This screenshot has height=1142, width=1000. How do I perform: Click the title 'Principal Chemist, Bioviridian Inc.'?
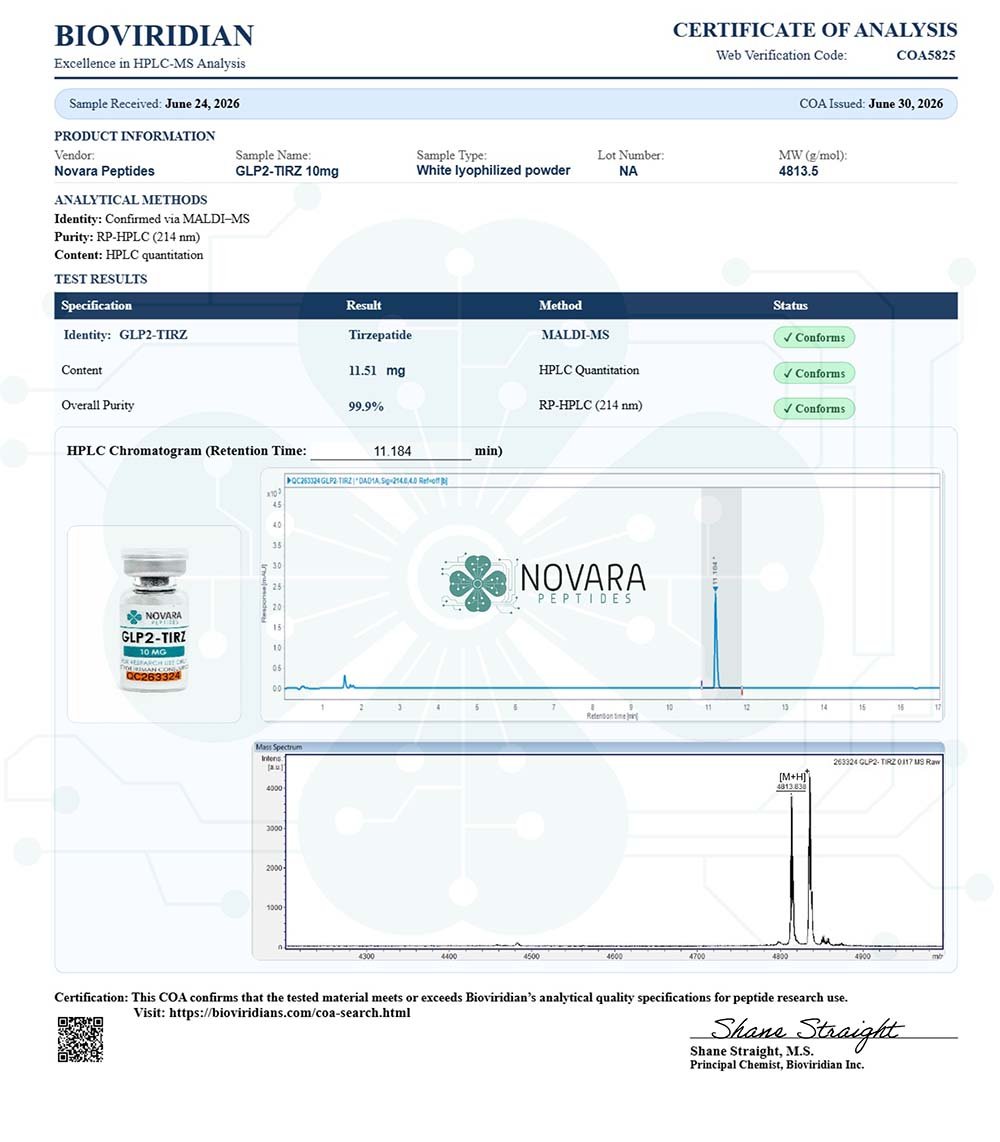point(777,1065)
